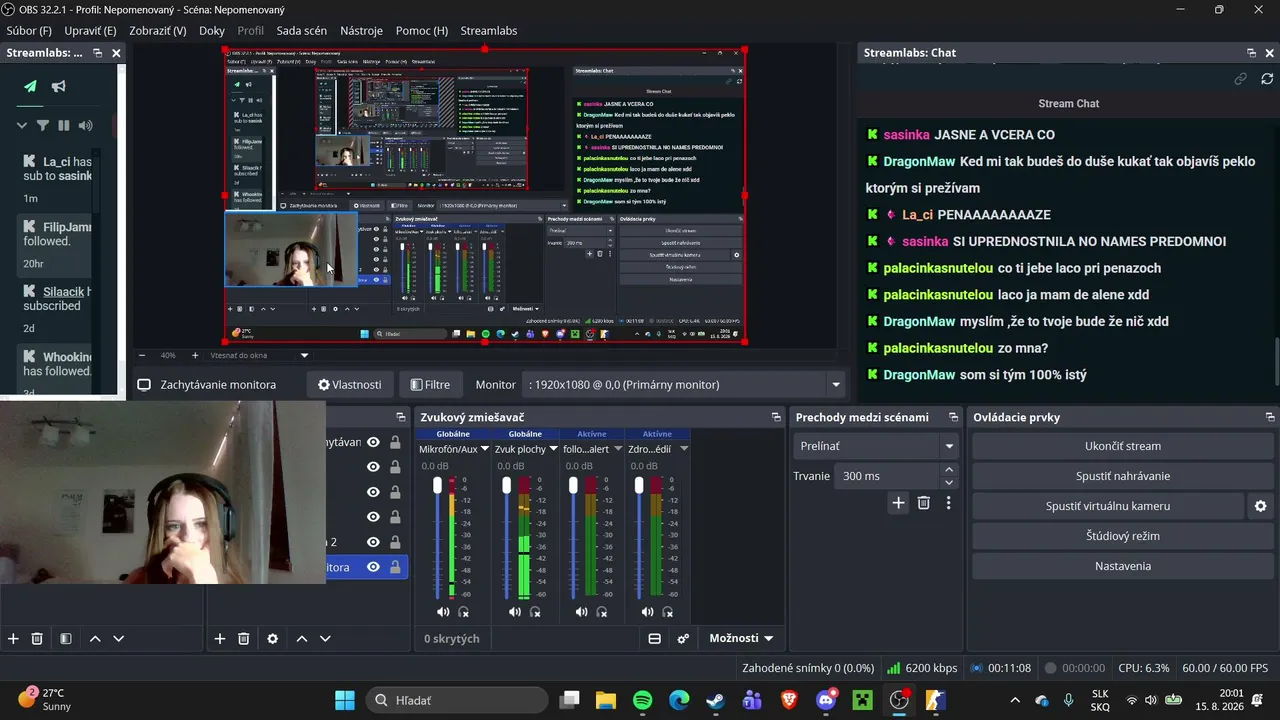Move the selected source up
The height and width of the screenshot is (720, 1280).
pyautogui.click(x=301, y=639)
